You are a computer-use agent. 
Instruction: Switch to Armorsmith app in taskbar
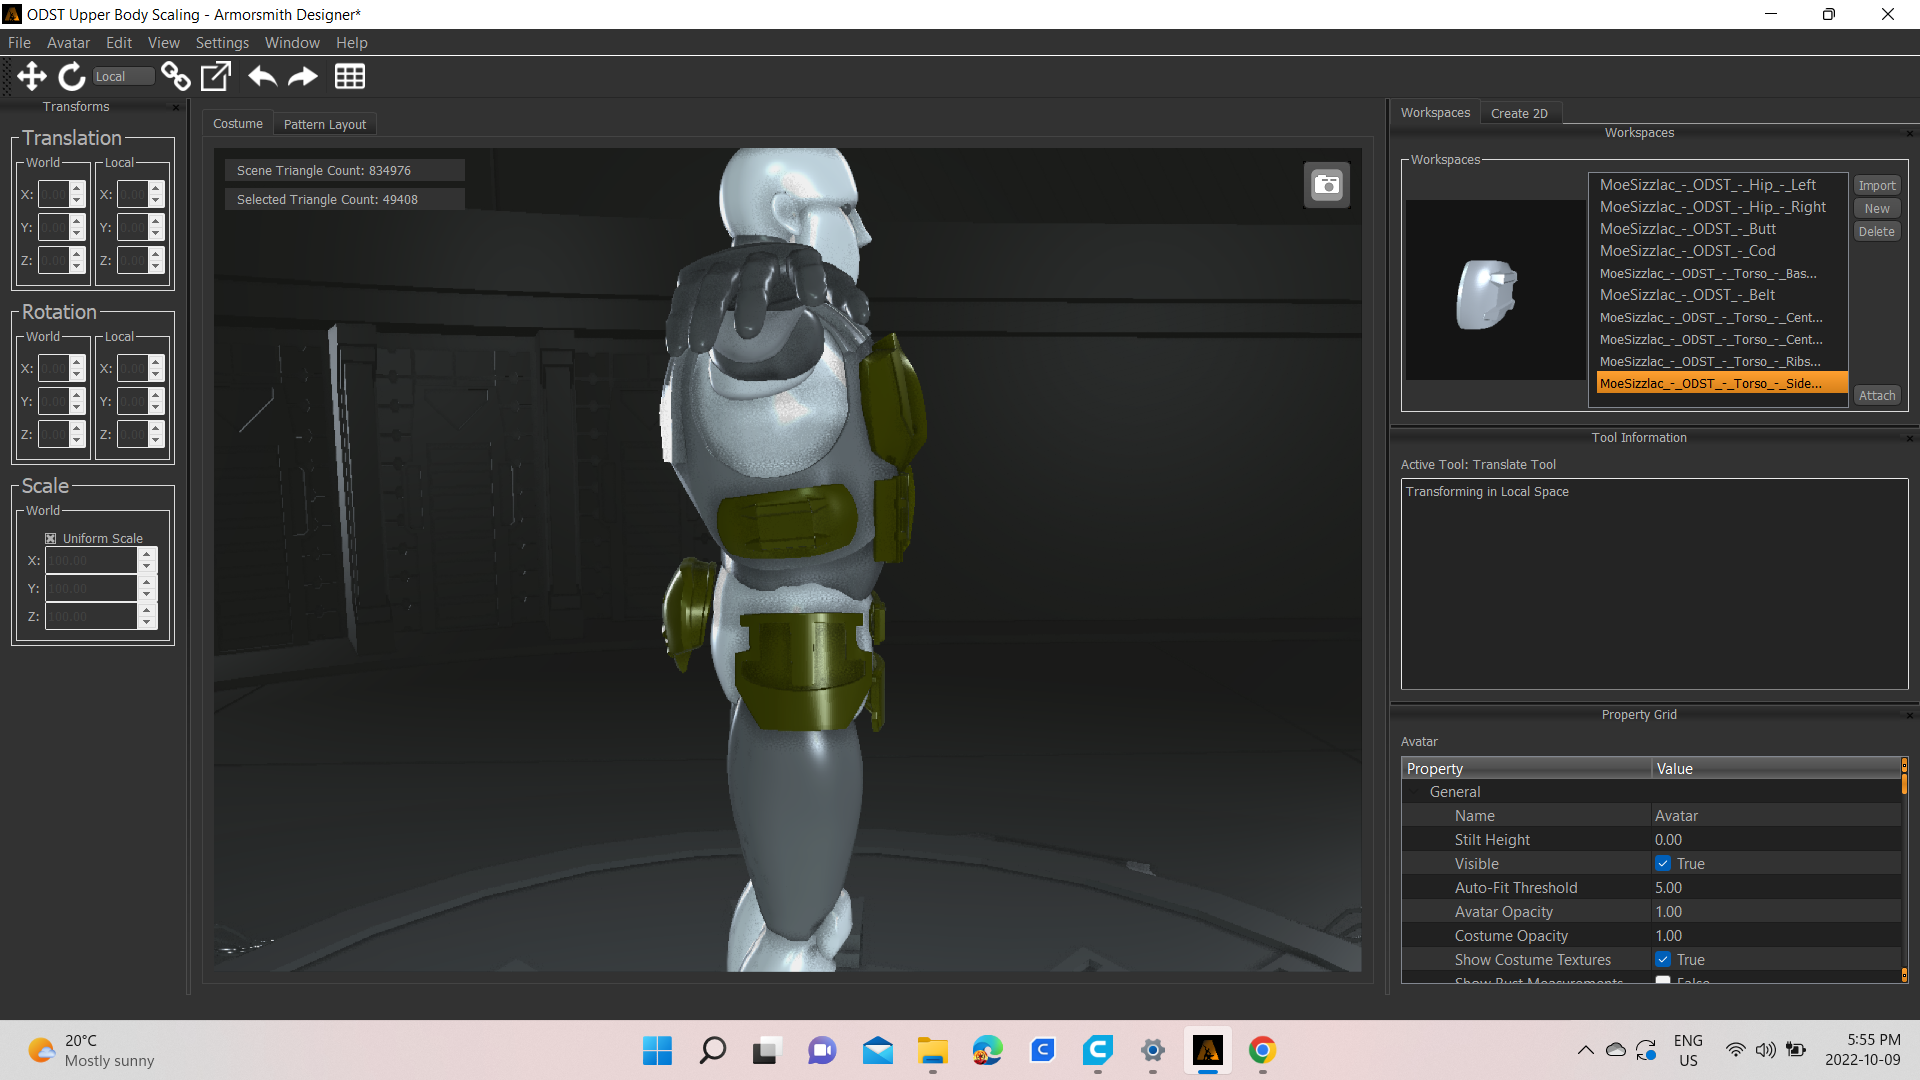[1207, 1050]
